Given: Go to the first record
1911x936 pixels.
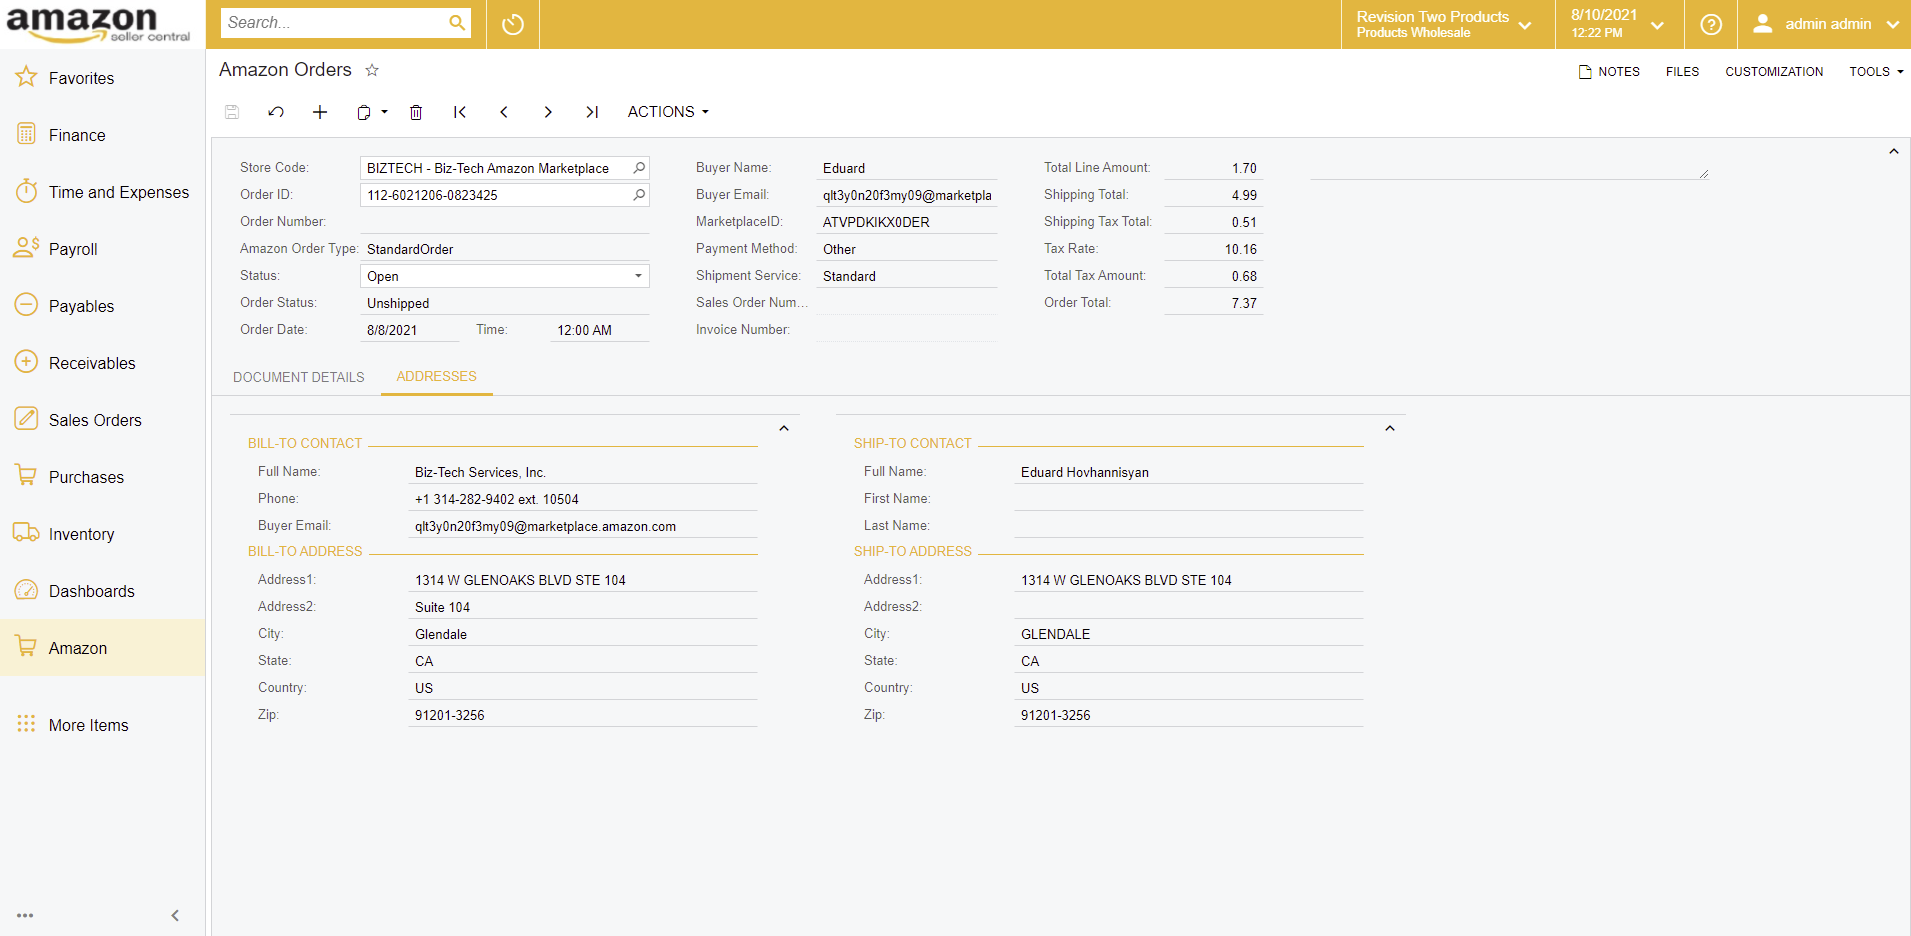Looking at the screenshot, I should (460, 112).
